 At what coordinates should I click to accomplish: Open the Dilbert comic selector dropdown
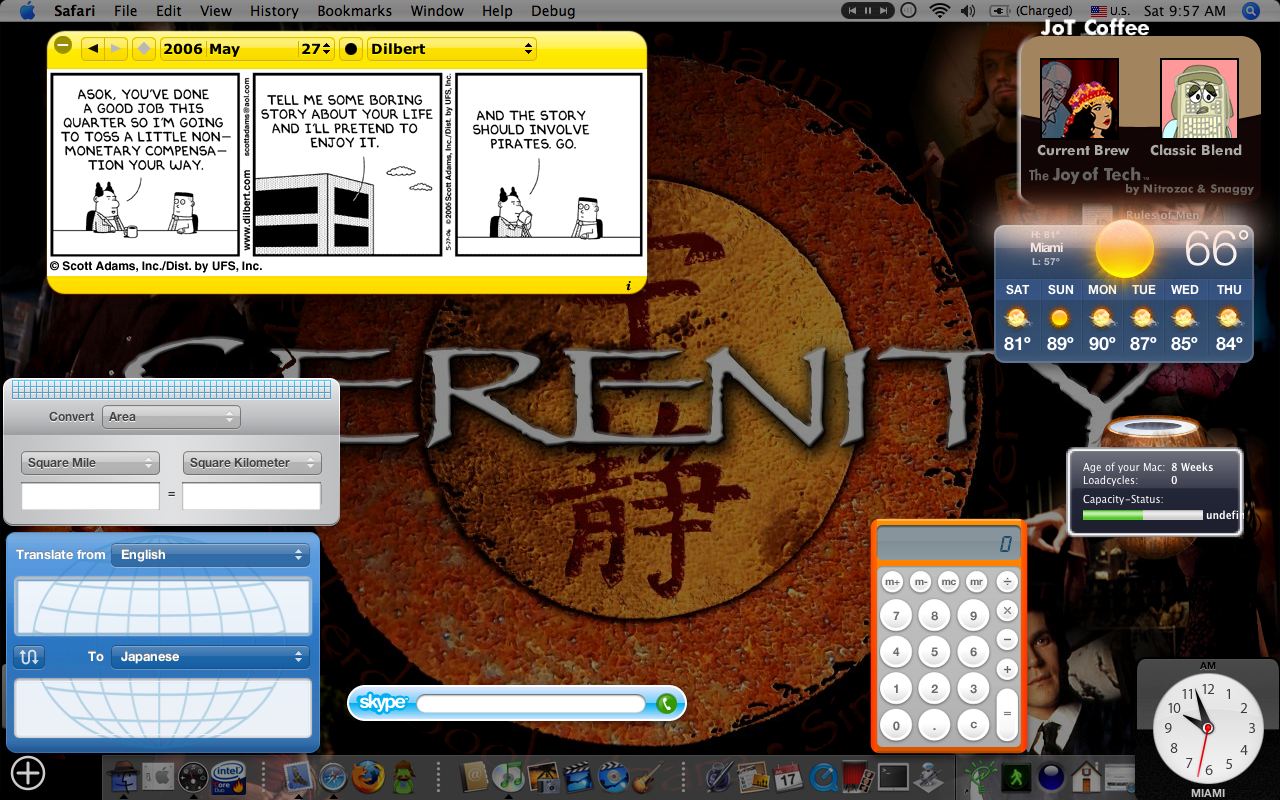[x=452, y=48]
